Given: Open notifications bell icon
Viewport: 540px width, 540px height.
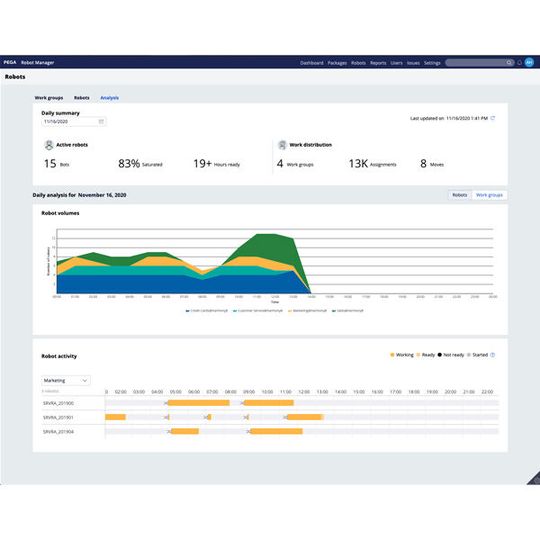Looking at the screenshot, I should pyautogui.click(x=519, y=63).
